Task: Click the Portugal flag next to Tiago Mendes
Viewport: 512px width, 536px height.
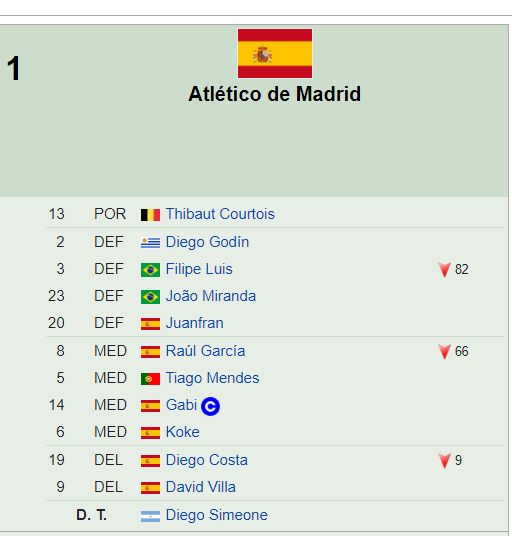Action: coord(150,379)
